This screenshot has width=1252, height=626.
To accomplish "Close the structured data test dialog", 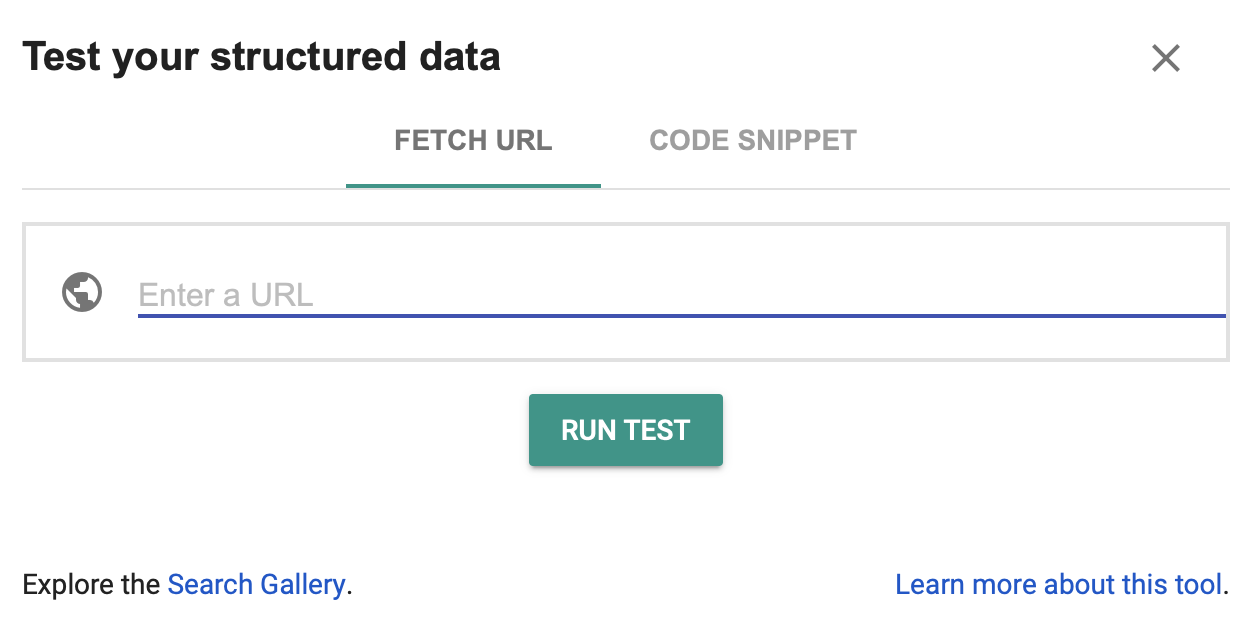I will click(1165, 58).
